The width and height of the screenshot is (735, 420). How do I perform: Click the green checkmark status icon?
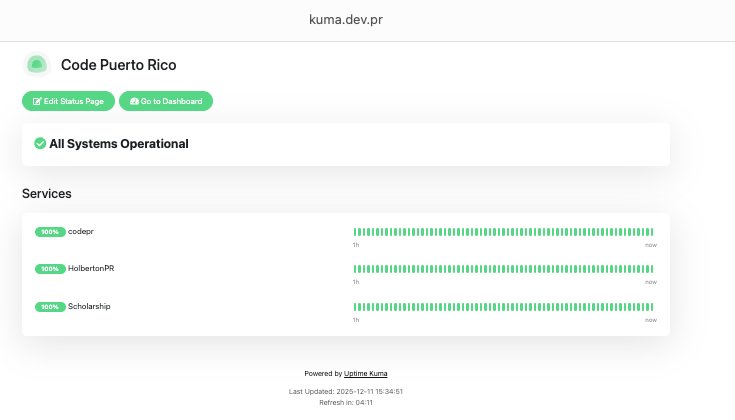(40, 144)
